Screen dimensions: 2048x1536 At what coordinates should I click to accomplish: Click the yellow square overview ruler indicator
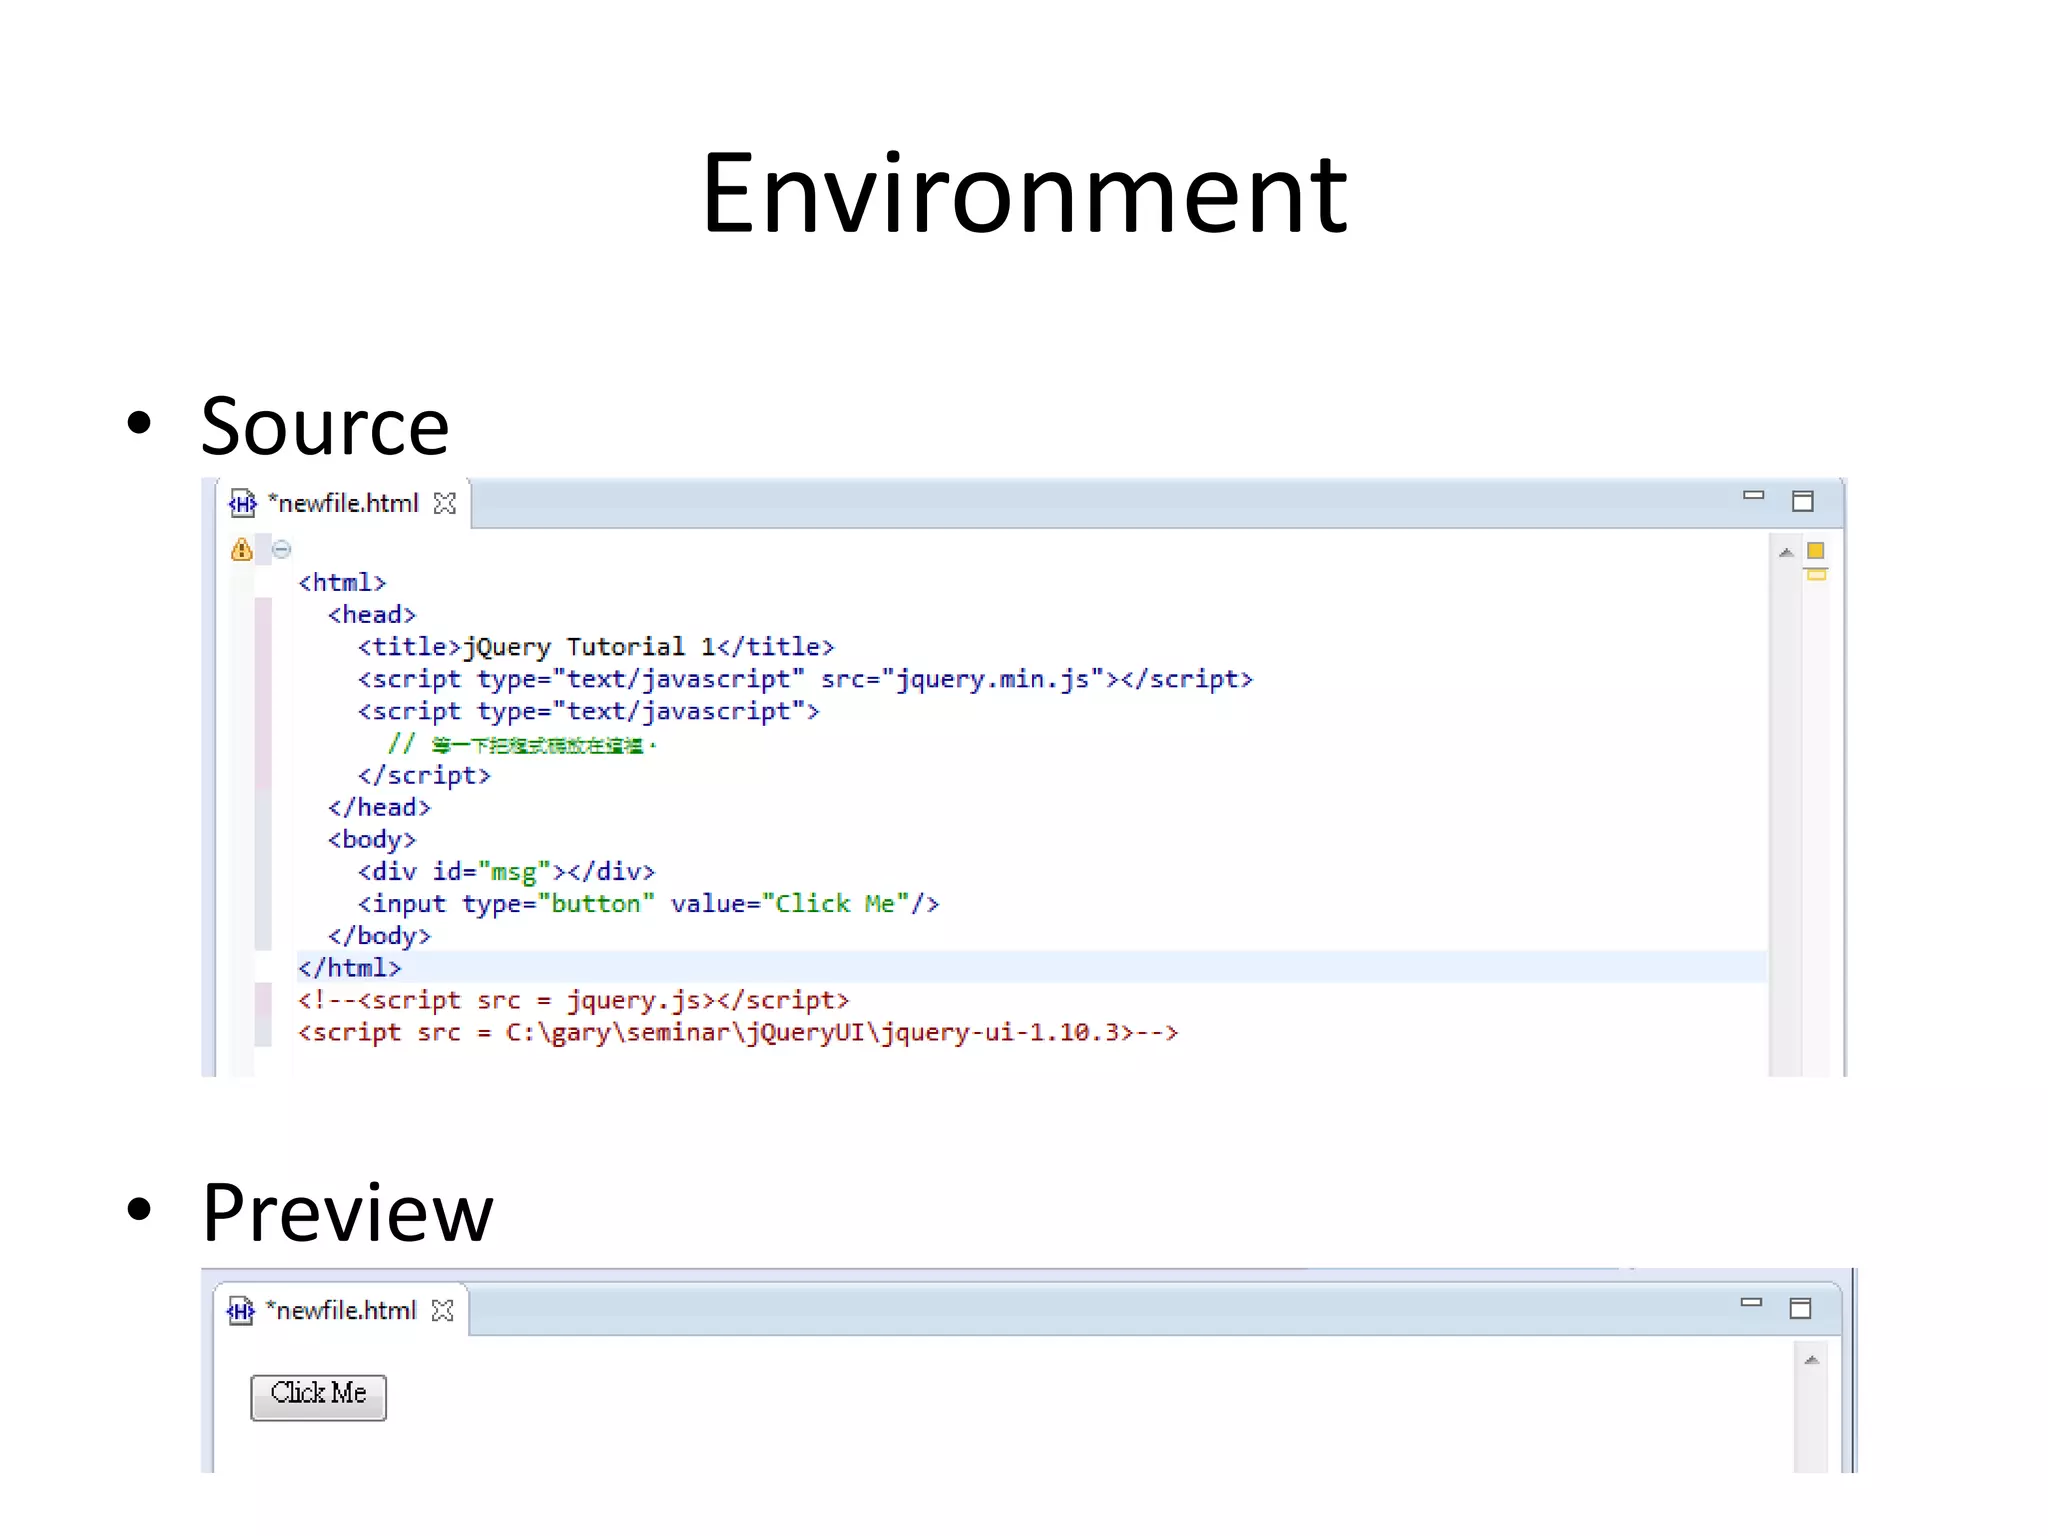coord(1816,550)
